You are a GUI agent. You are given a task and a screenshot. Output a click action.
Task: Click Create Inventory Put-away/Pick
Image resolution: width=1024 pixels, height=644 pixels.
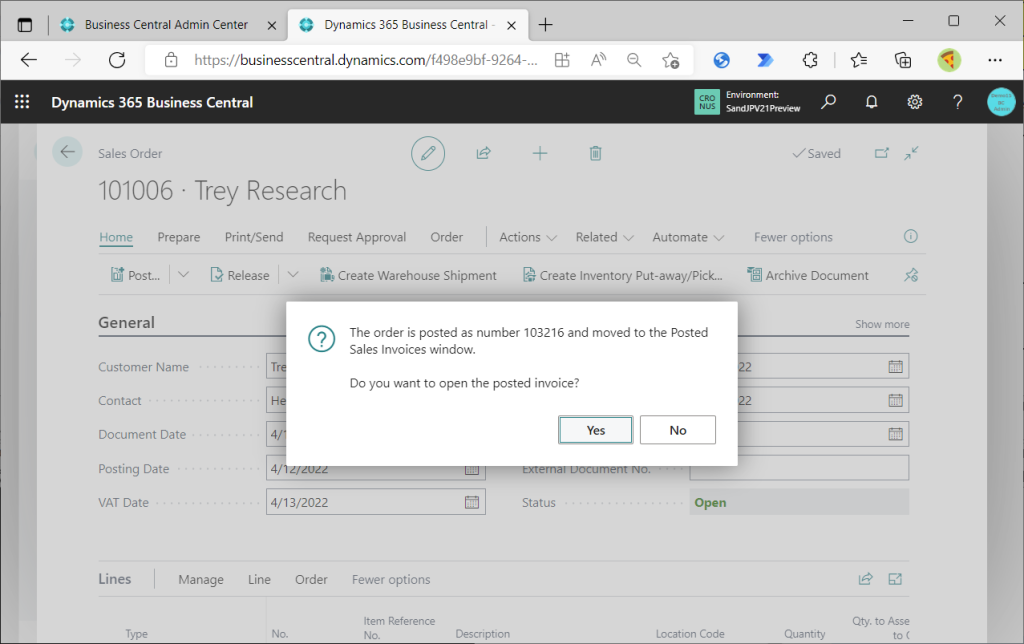(622, 275)
